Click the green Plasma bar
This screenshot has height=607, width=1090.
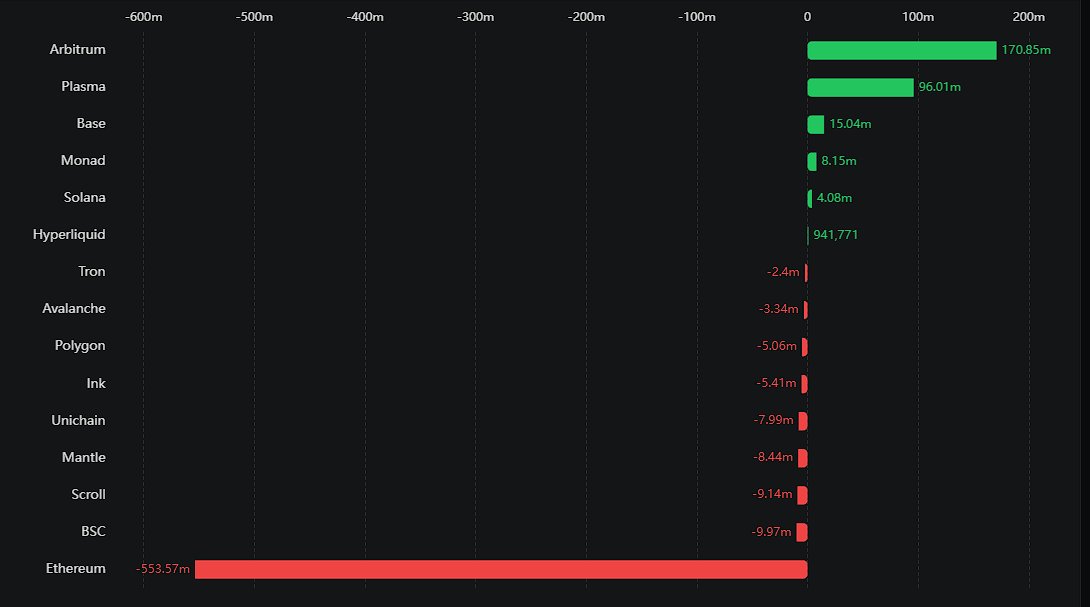coord(860,87)
